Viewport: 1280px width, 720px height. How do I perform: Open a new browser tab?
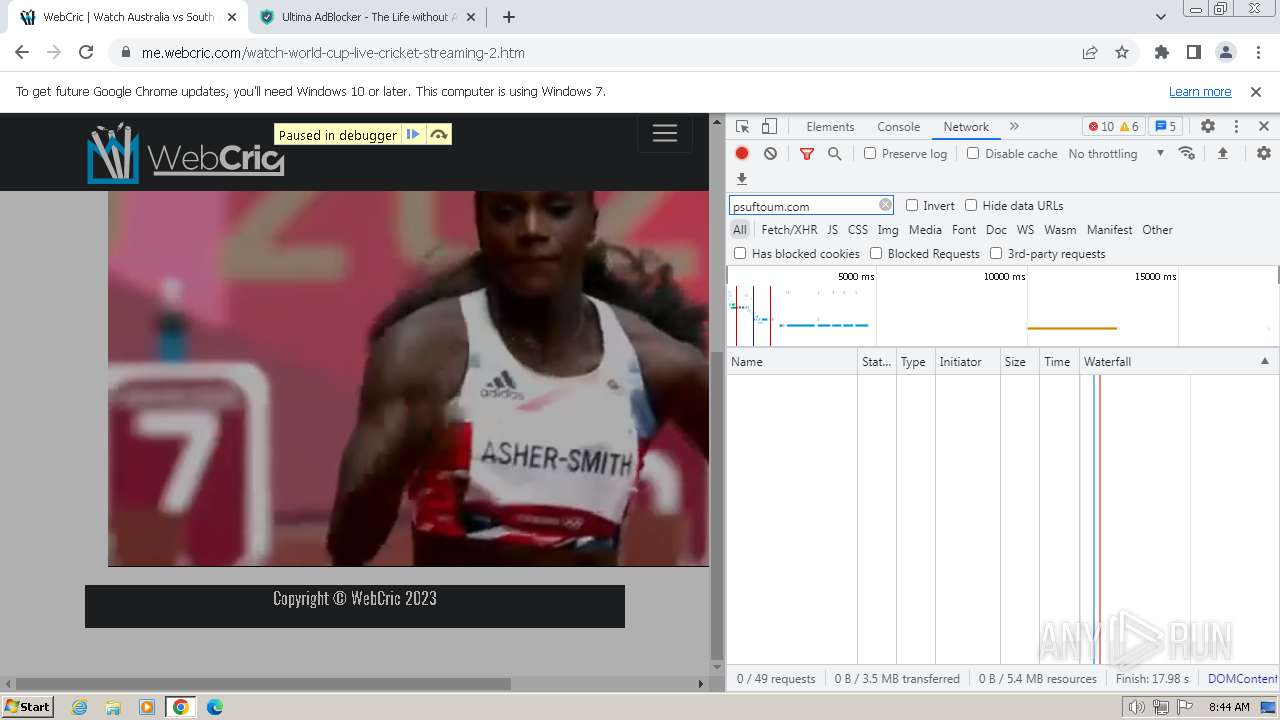pos(508,17)
